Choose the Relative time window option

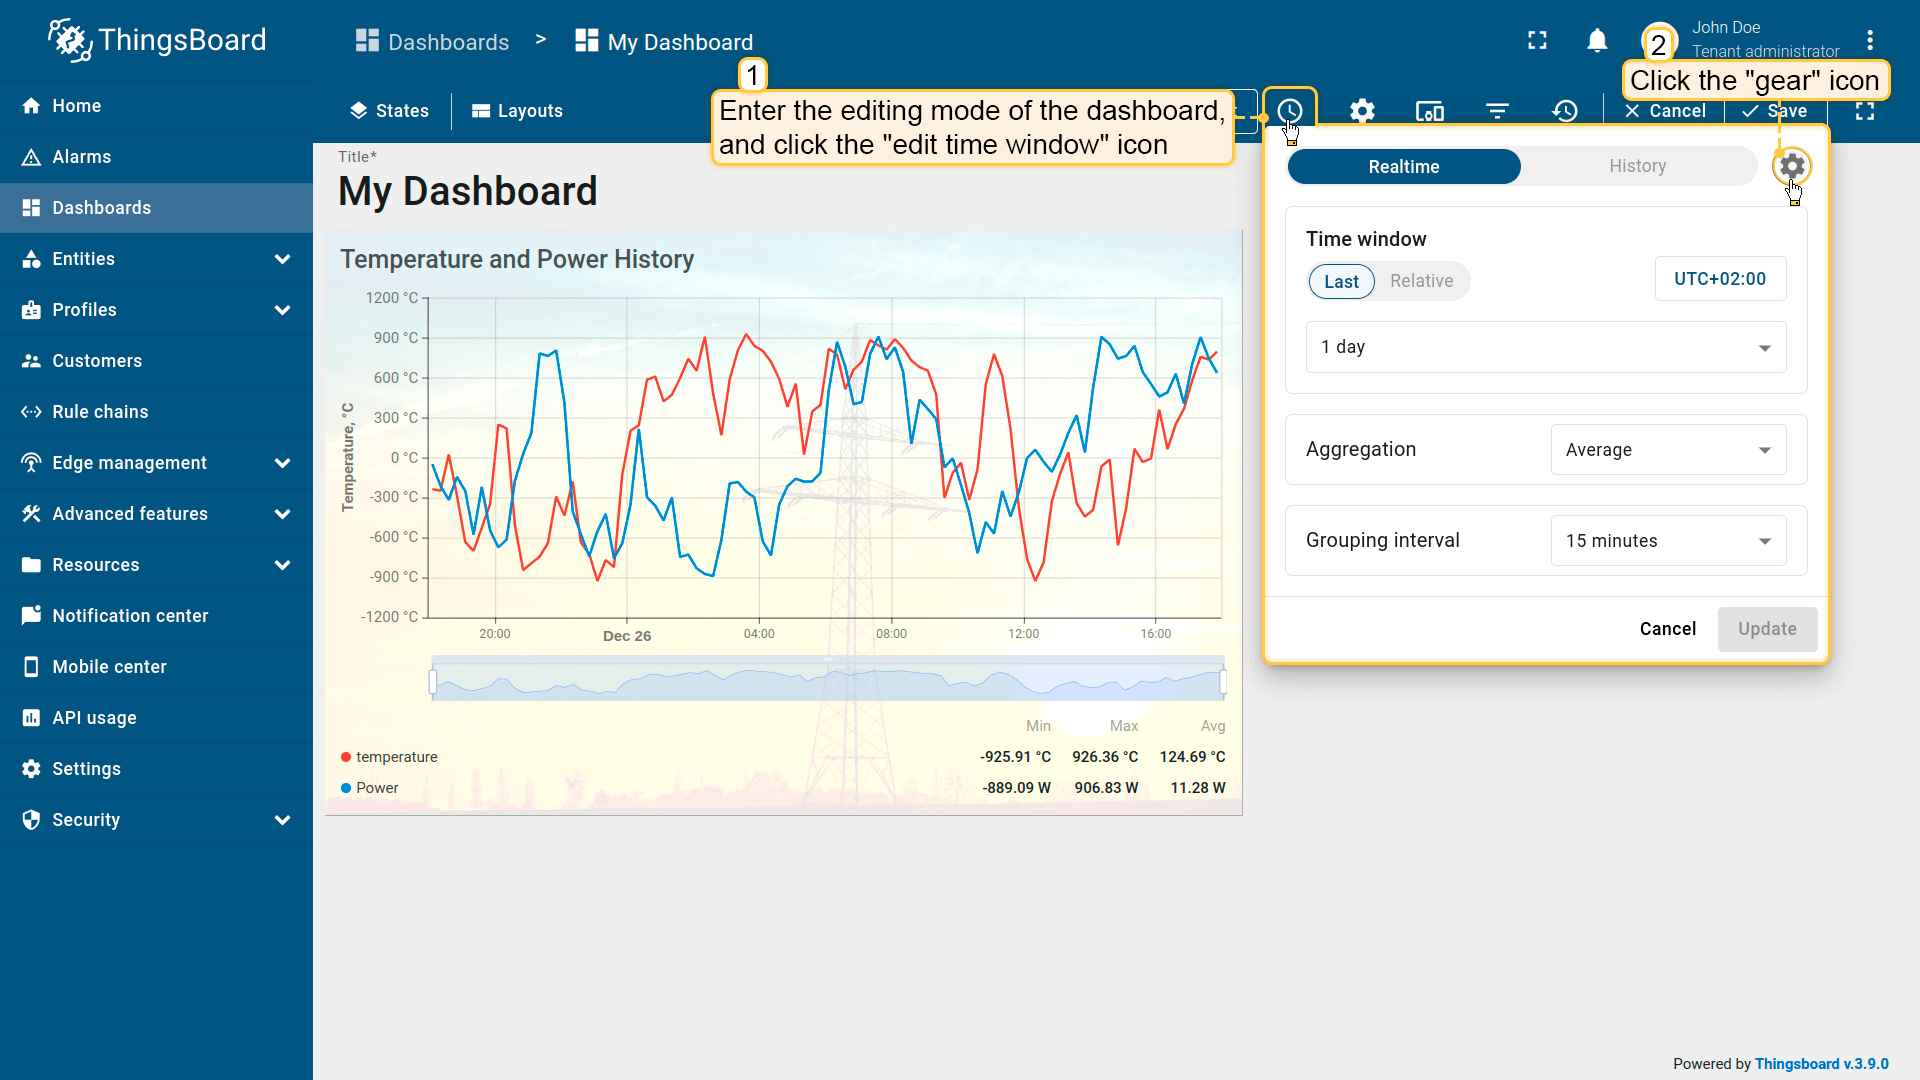pyautogui.click(x=1421, y=281)
